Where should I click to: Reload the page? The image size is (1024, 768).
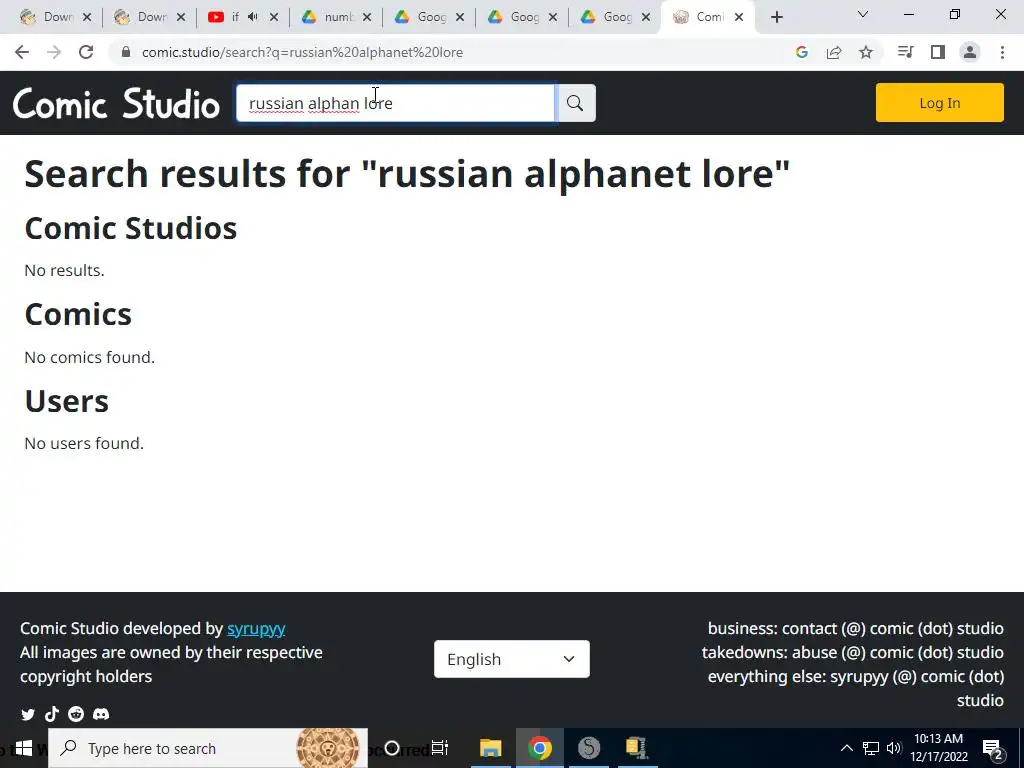86,52
